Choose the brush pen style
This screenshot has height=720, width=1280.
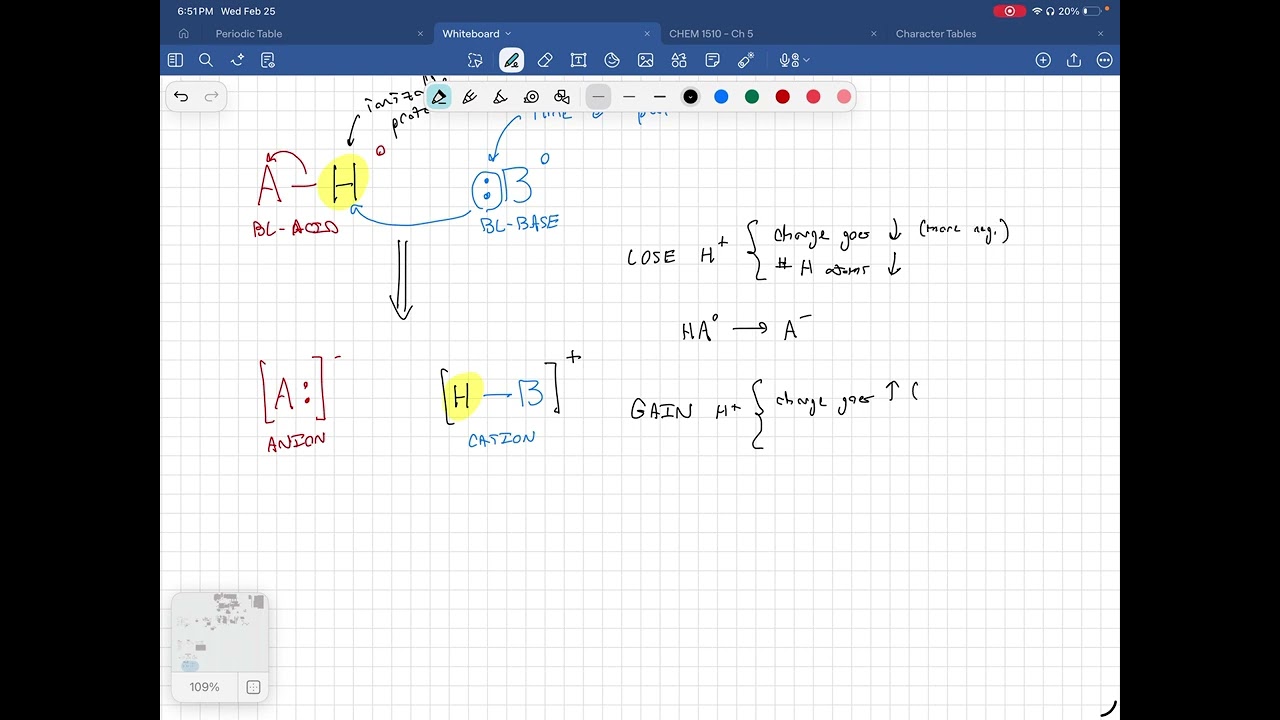point(470,97)
